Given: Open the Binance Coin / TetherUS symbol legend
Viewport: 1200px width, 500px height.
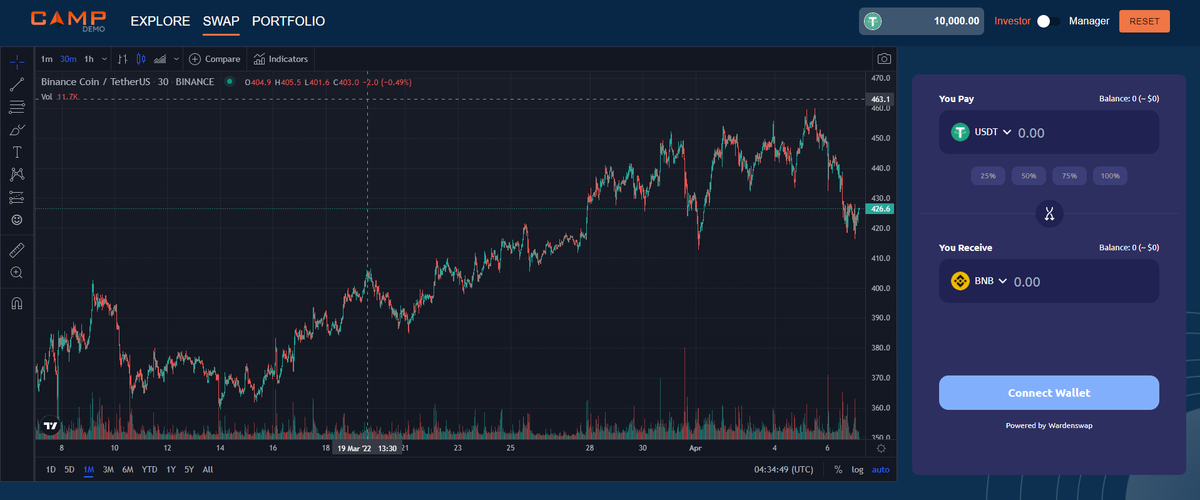Looking at the screenshot, I should tap(127, 82).
